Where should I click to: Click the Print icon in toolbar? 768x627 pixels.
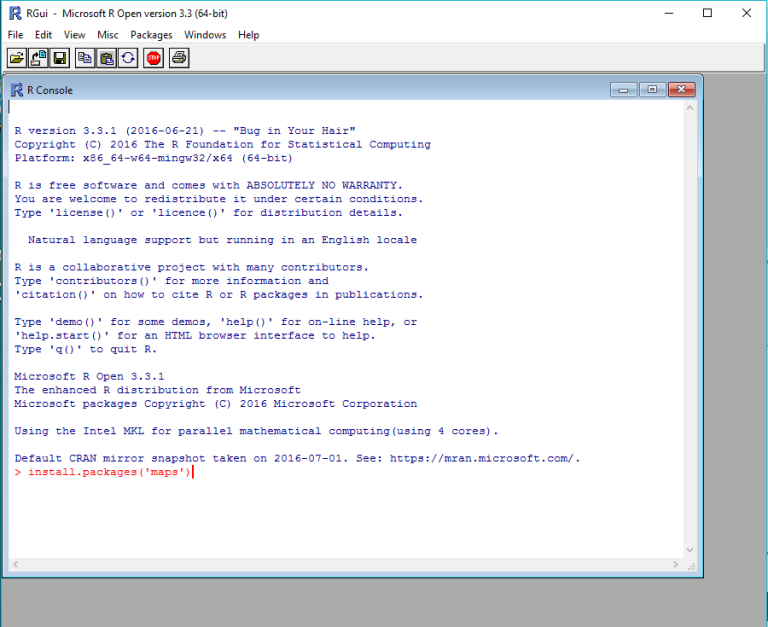coord(179,58)
